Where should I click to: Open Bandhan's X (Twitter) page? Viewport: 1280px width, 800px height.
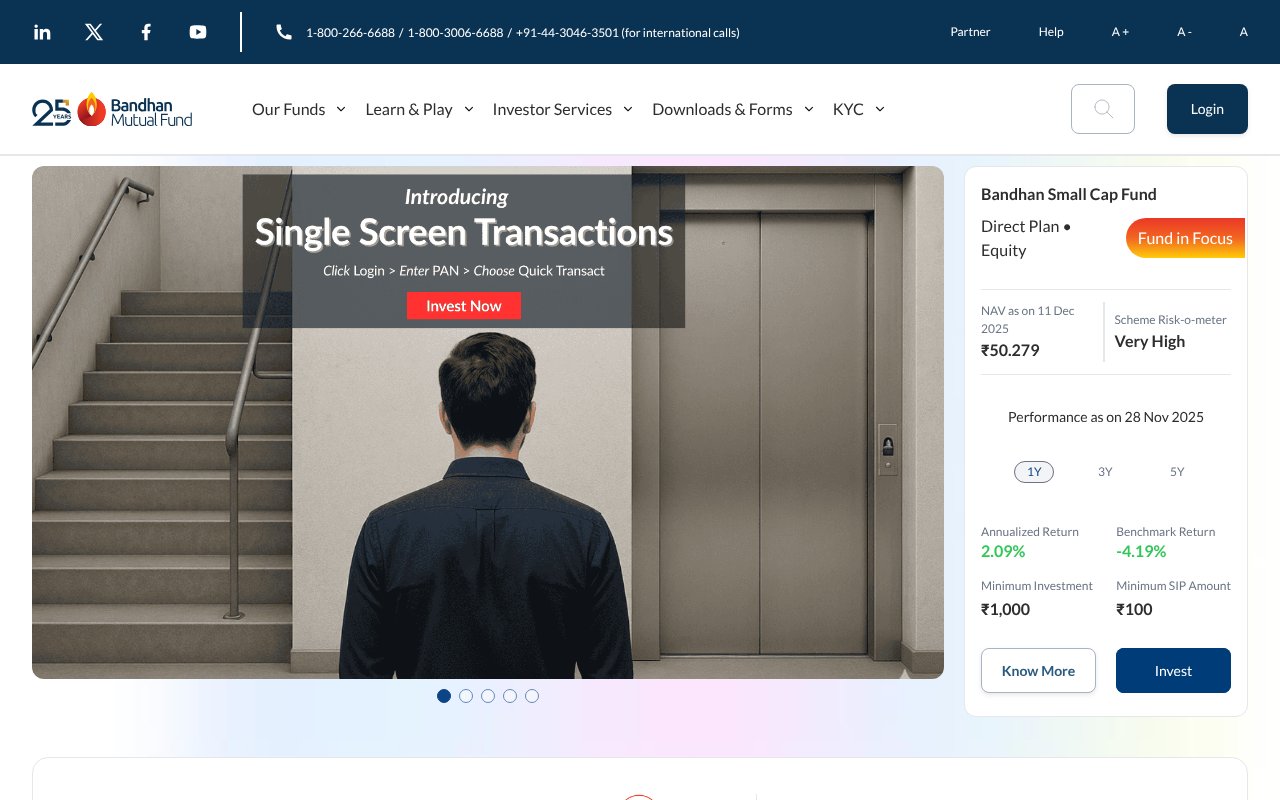click(94, 32)
